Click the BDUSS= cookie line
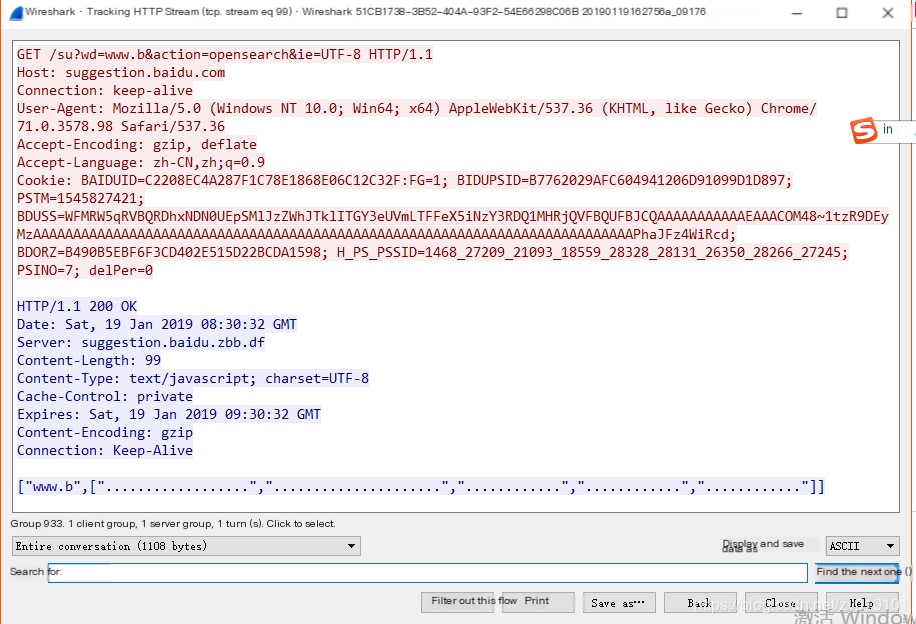 pos(453,217)
